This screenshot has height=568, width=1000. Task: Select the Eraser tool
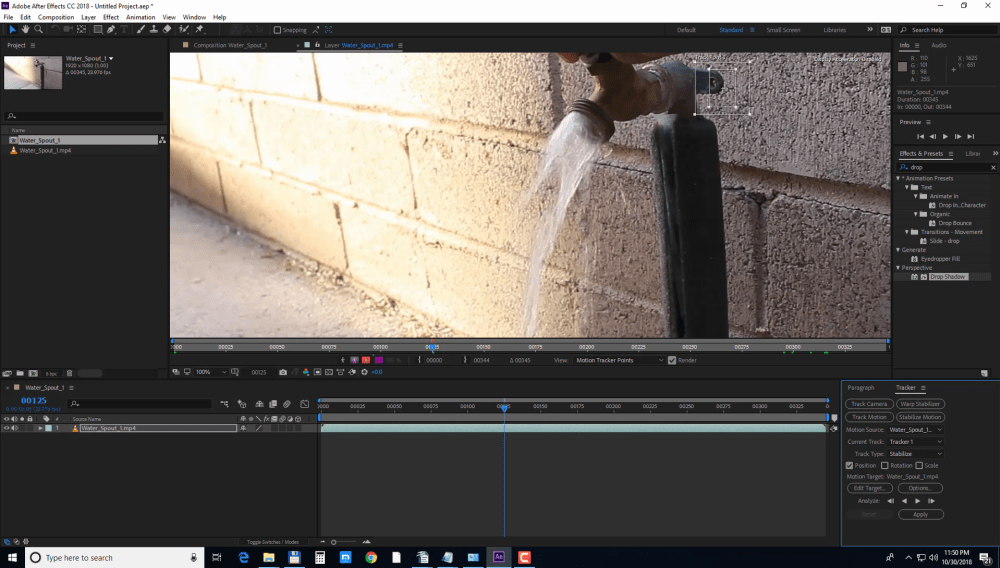click(167, 29)
